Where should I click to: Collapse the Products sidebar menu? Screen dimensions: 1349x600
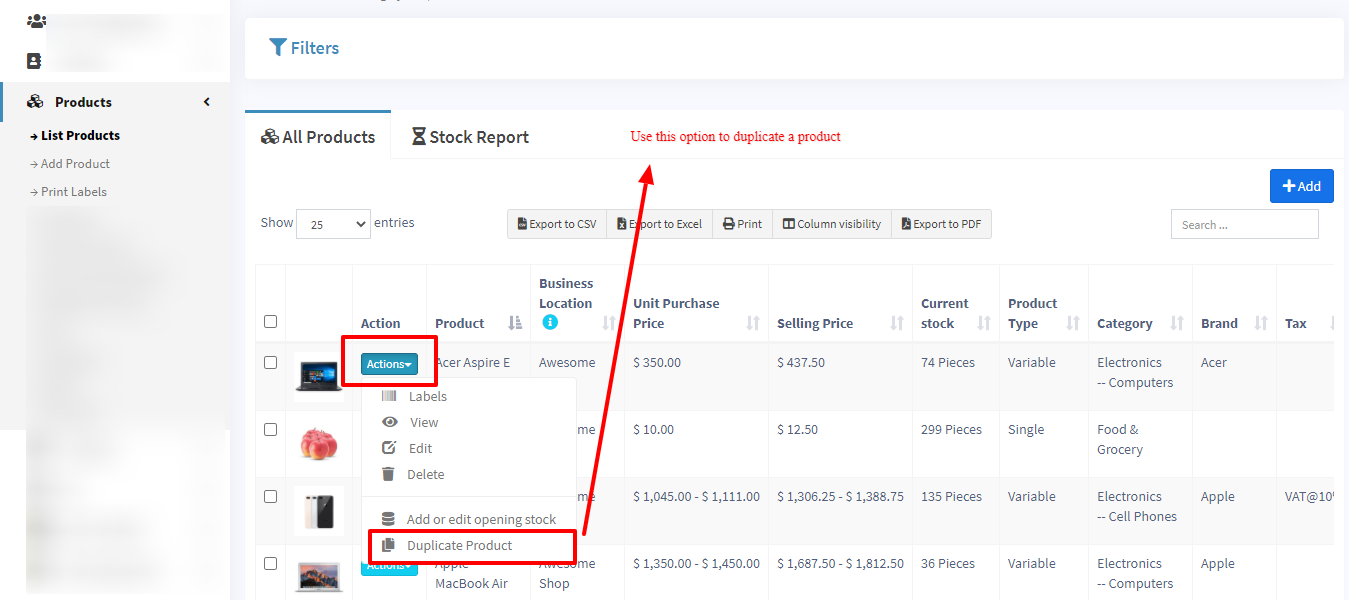pos(207,102)
